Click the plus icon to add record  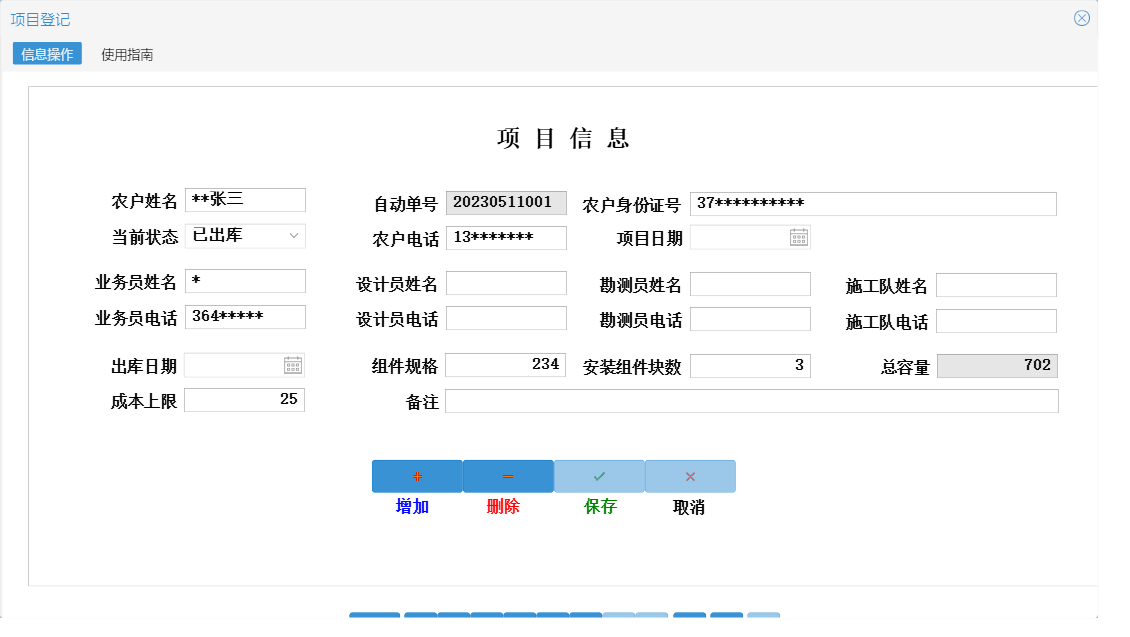(416, 475)
